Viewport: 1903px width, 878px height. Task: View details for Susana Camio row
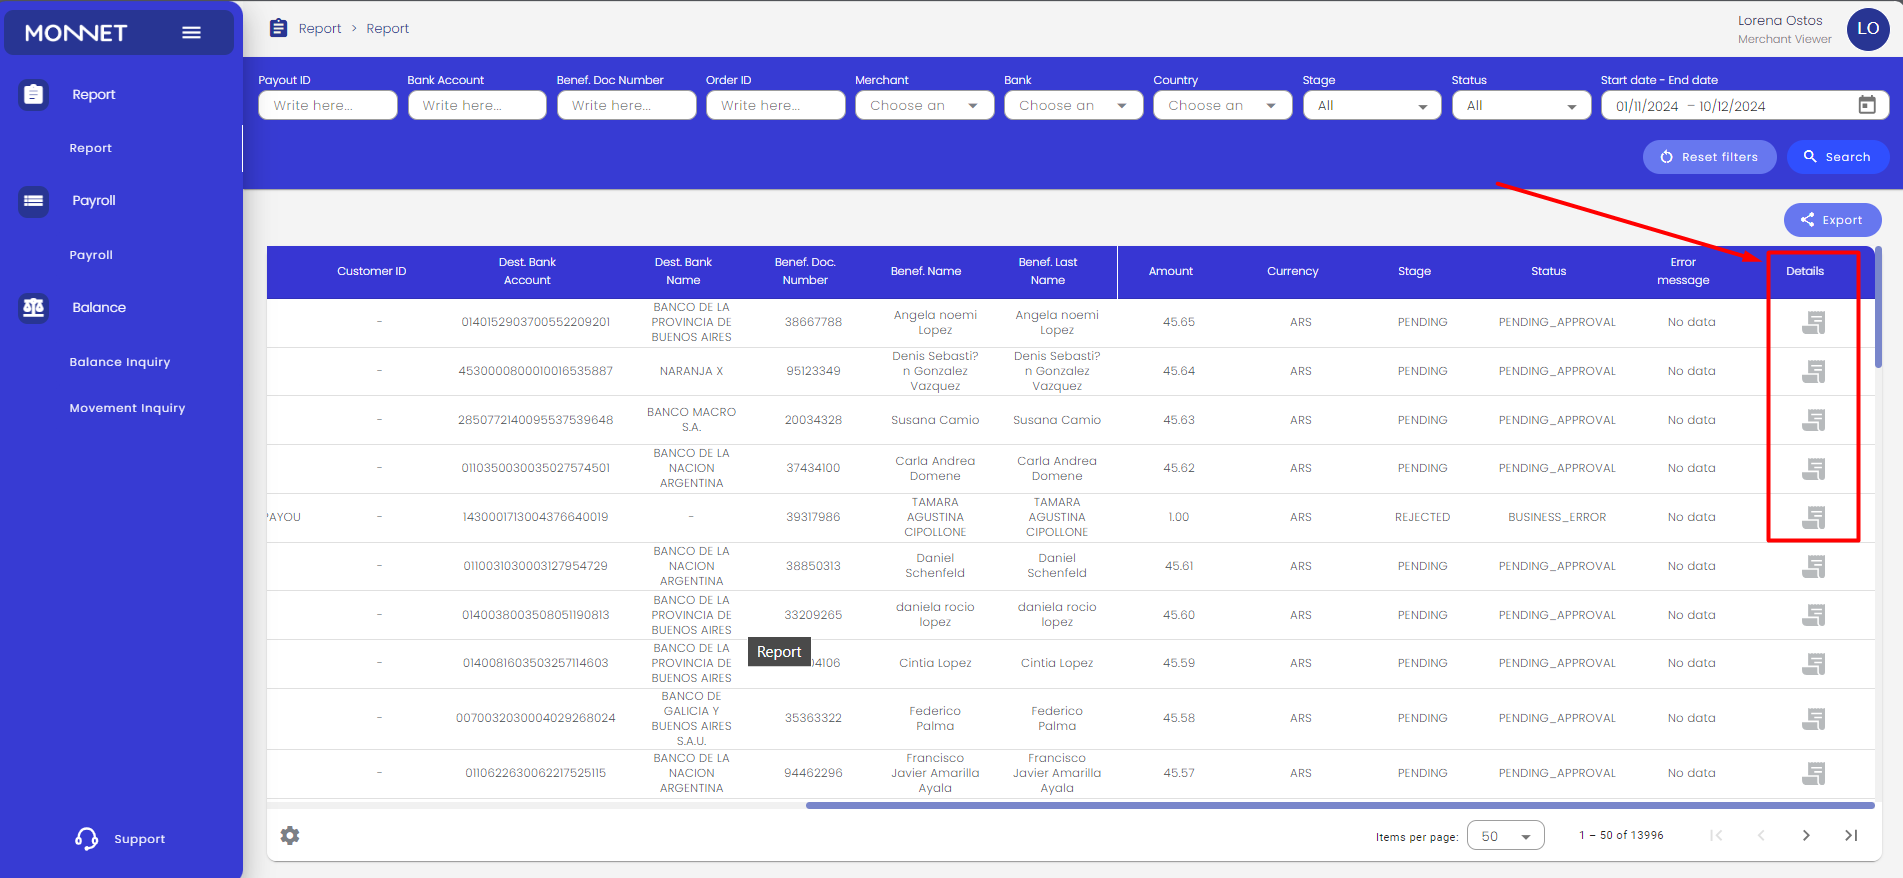point(1813,420)
